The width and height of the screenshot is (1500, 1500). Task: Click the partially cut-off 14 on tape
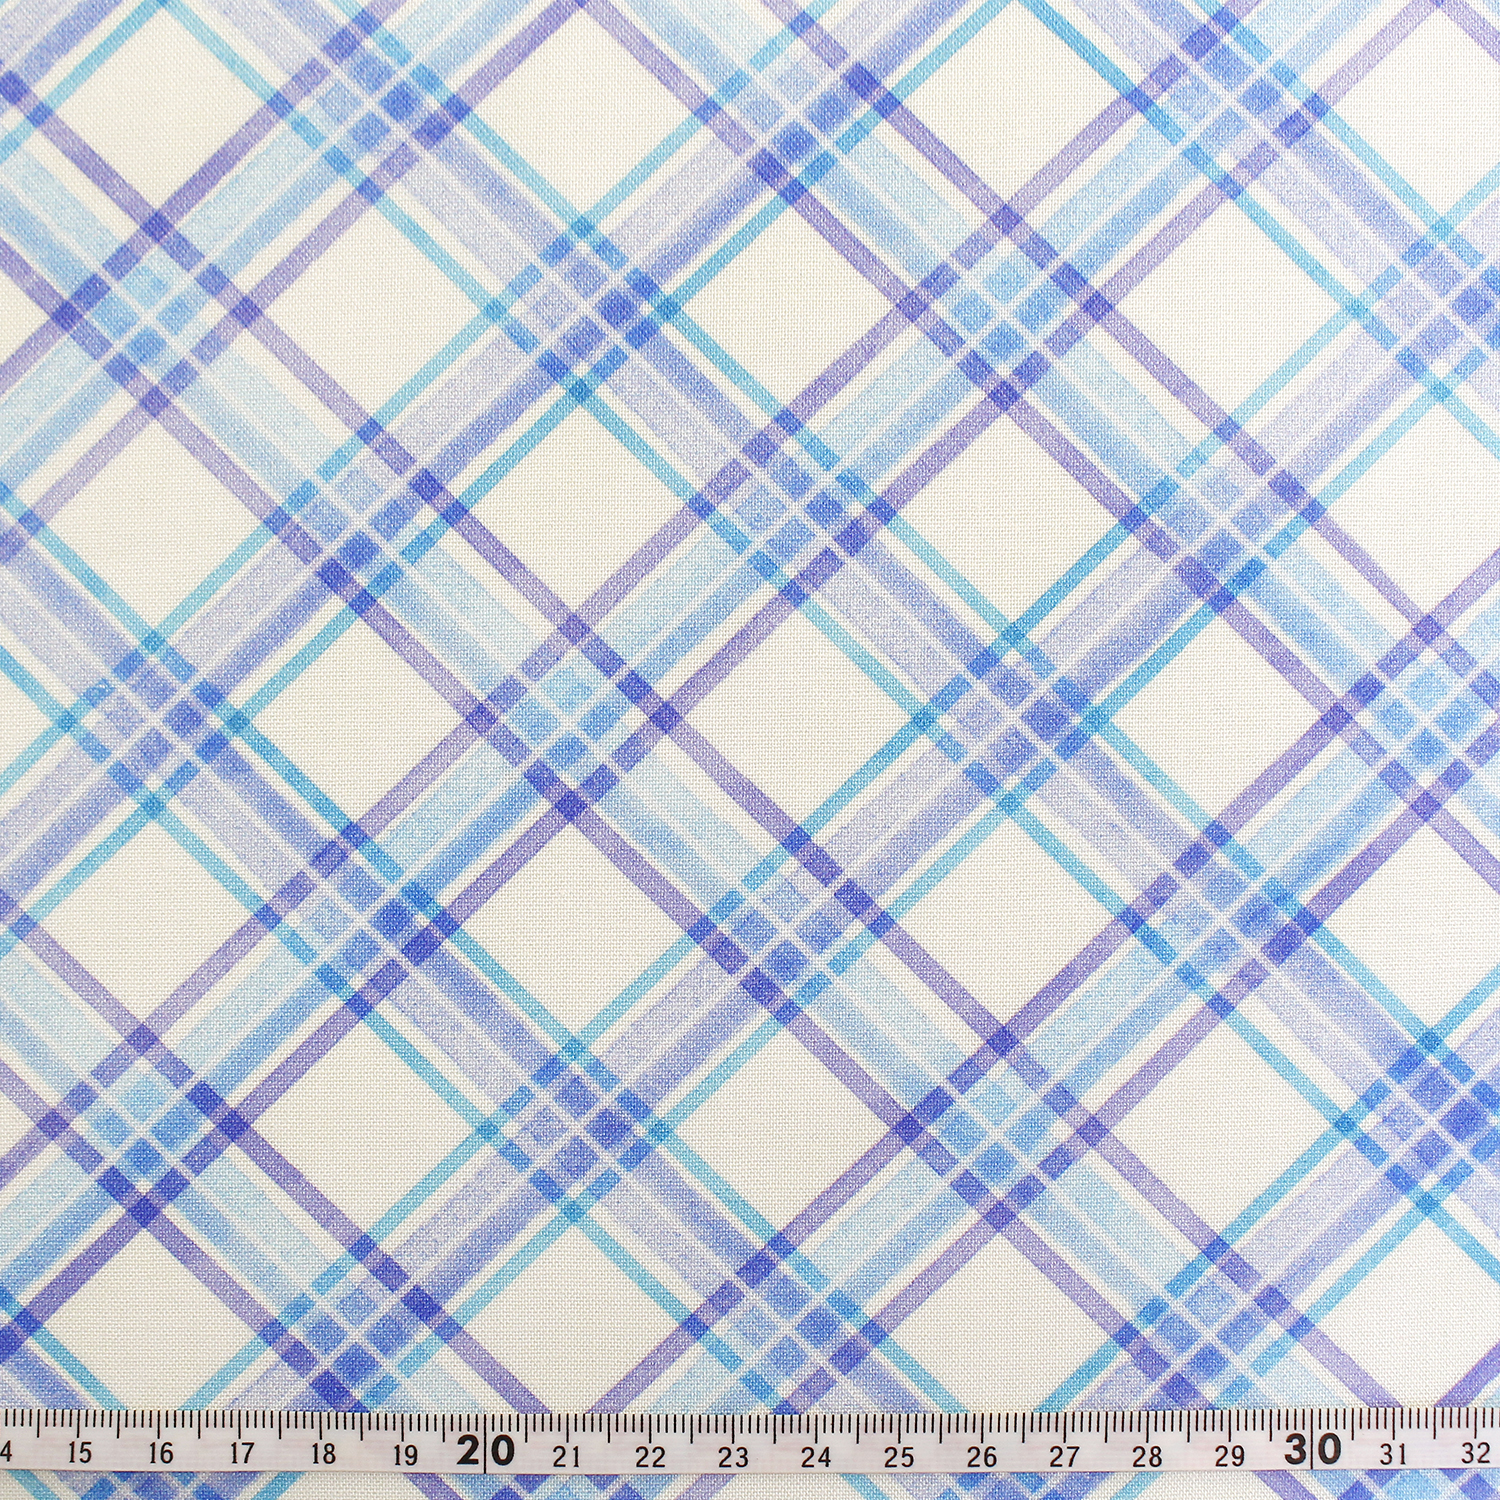pyautogui.click(x=8, y=1452)
